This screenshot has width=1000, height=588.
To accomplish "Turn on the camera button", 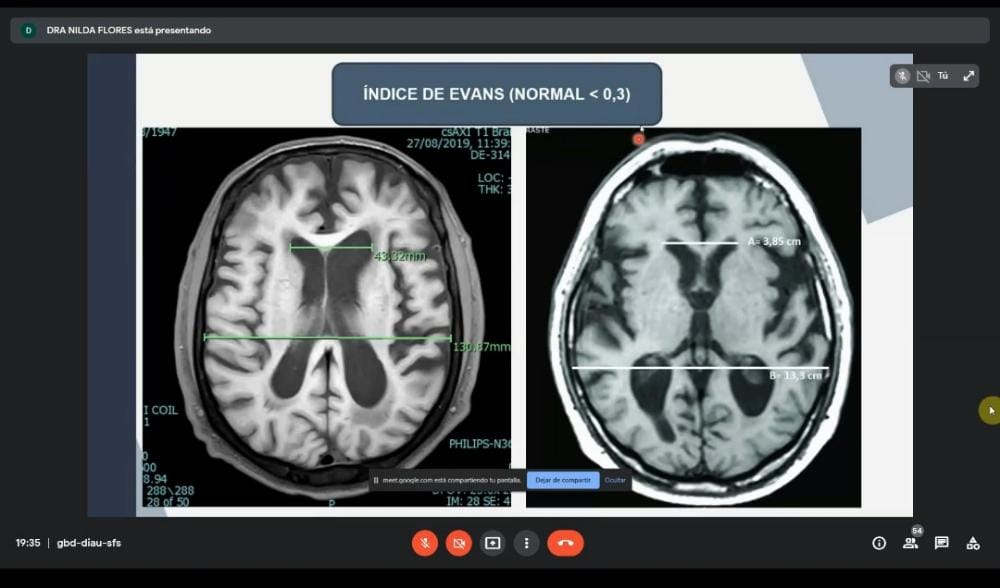I will click(x=459, y=543).
